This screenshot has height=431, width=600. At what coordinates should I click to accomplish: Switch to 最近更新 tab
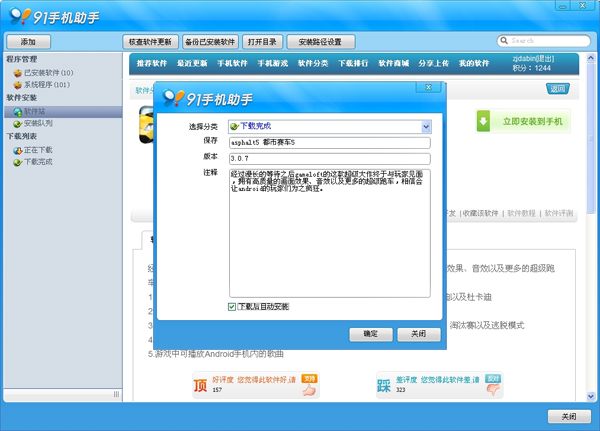coord(192,63)
